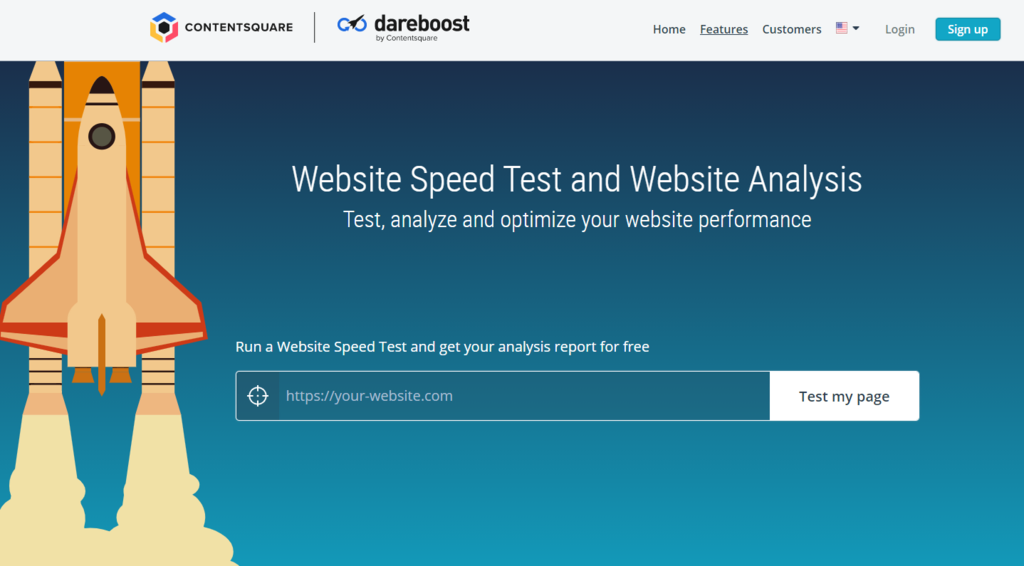Click the crosshair target icon in URL field
This screenshot has height=566, width=1024.
[258, 396]
